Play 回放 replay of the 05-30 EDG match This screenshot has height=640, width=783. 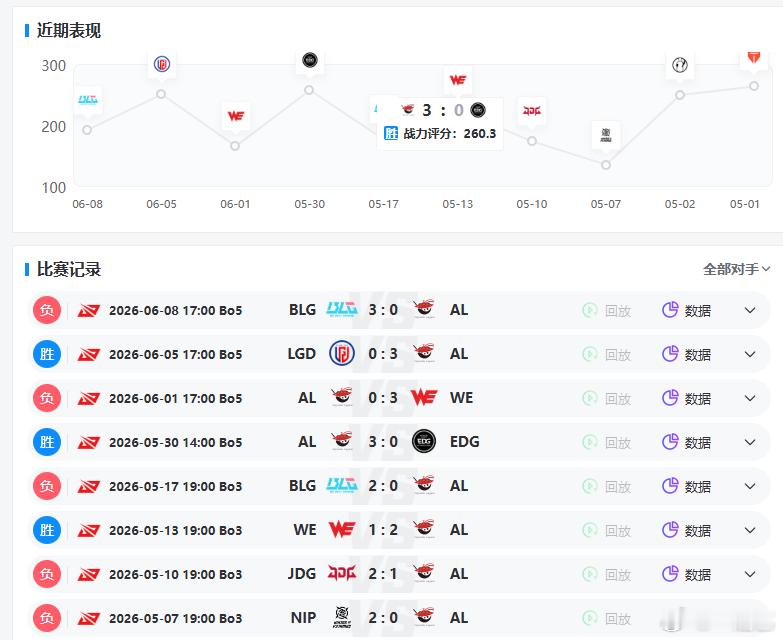(x=607, y=442)
